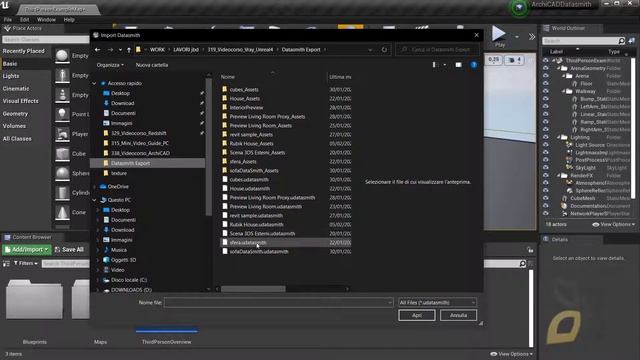Image resolution: width=640 pixels, height=360 pixels.
Task: Select the Geometry category in Place Actors
Action: point(16,114)
